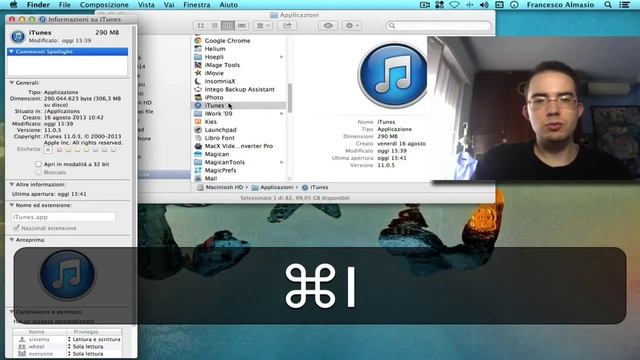Collapse the Anteprima section
The width and height of the screenshot is (640, 360).
12,240
